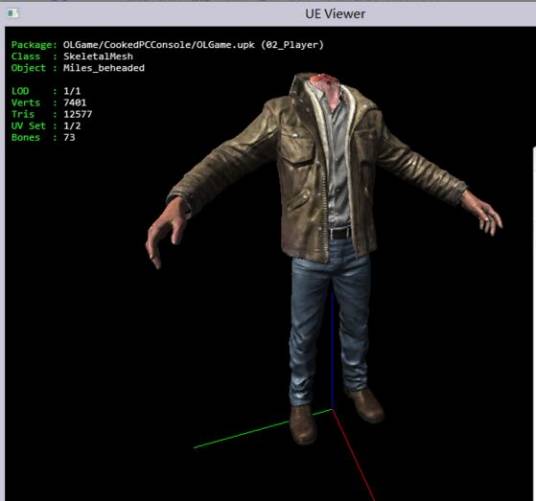Click the Tris count 12577
536x501 pixels.
(78, 114)
